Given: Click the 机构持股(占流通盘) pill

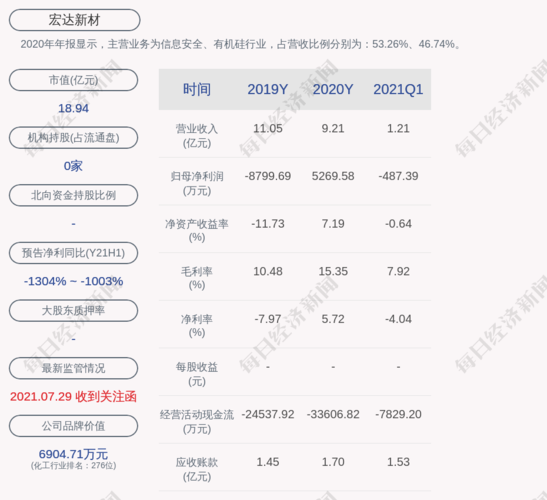Looking at the screenshot, I should (73, 137).
